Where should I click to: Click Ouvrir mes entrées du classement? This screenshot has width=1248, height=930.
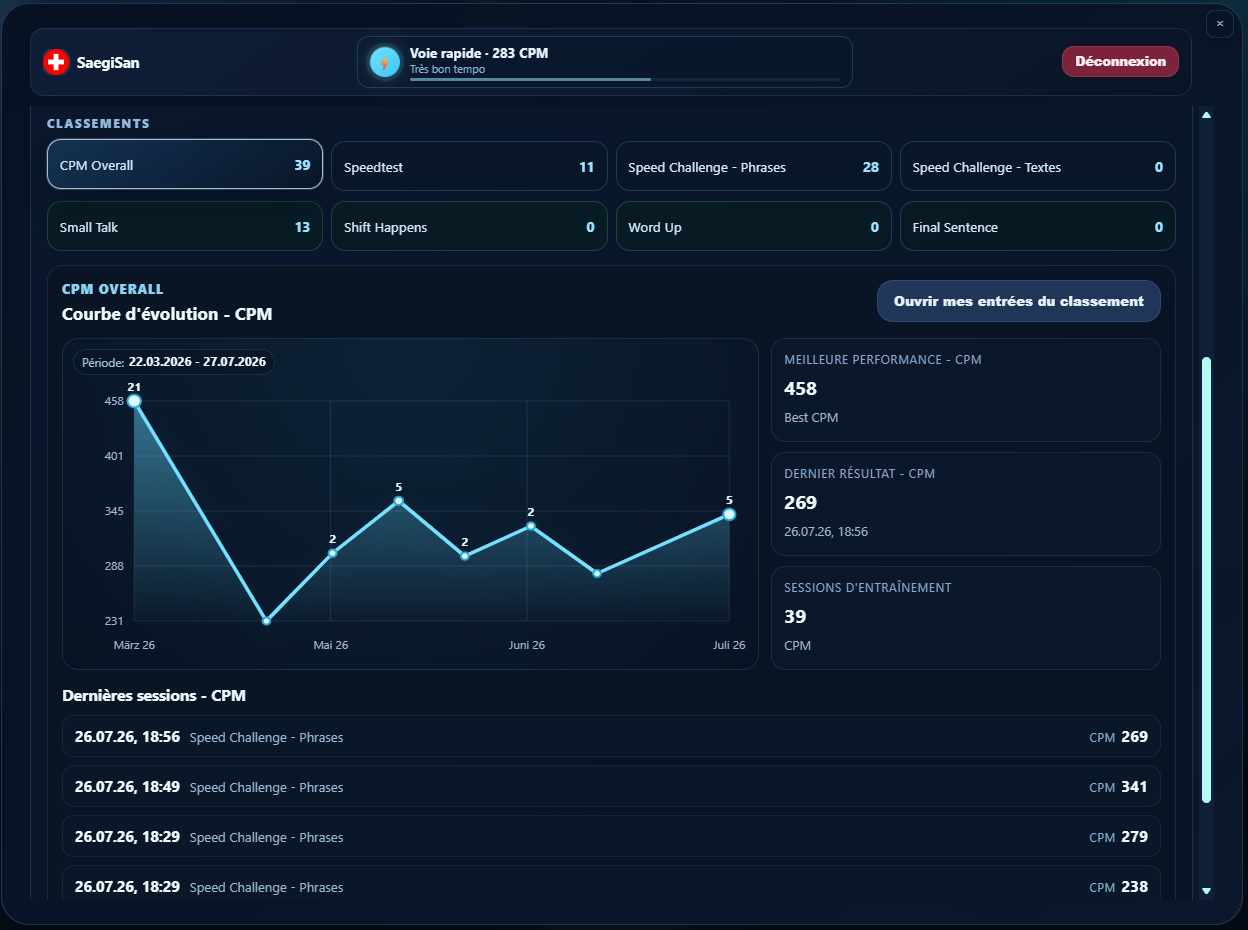(x=1018, y=301)
